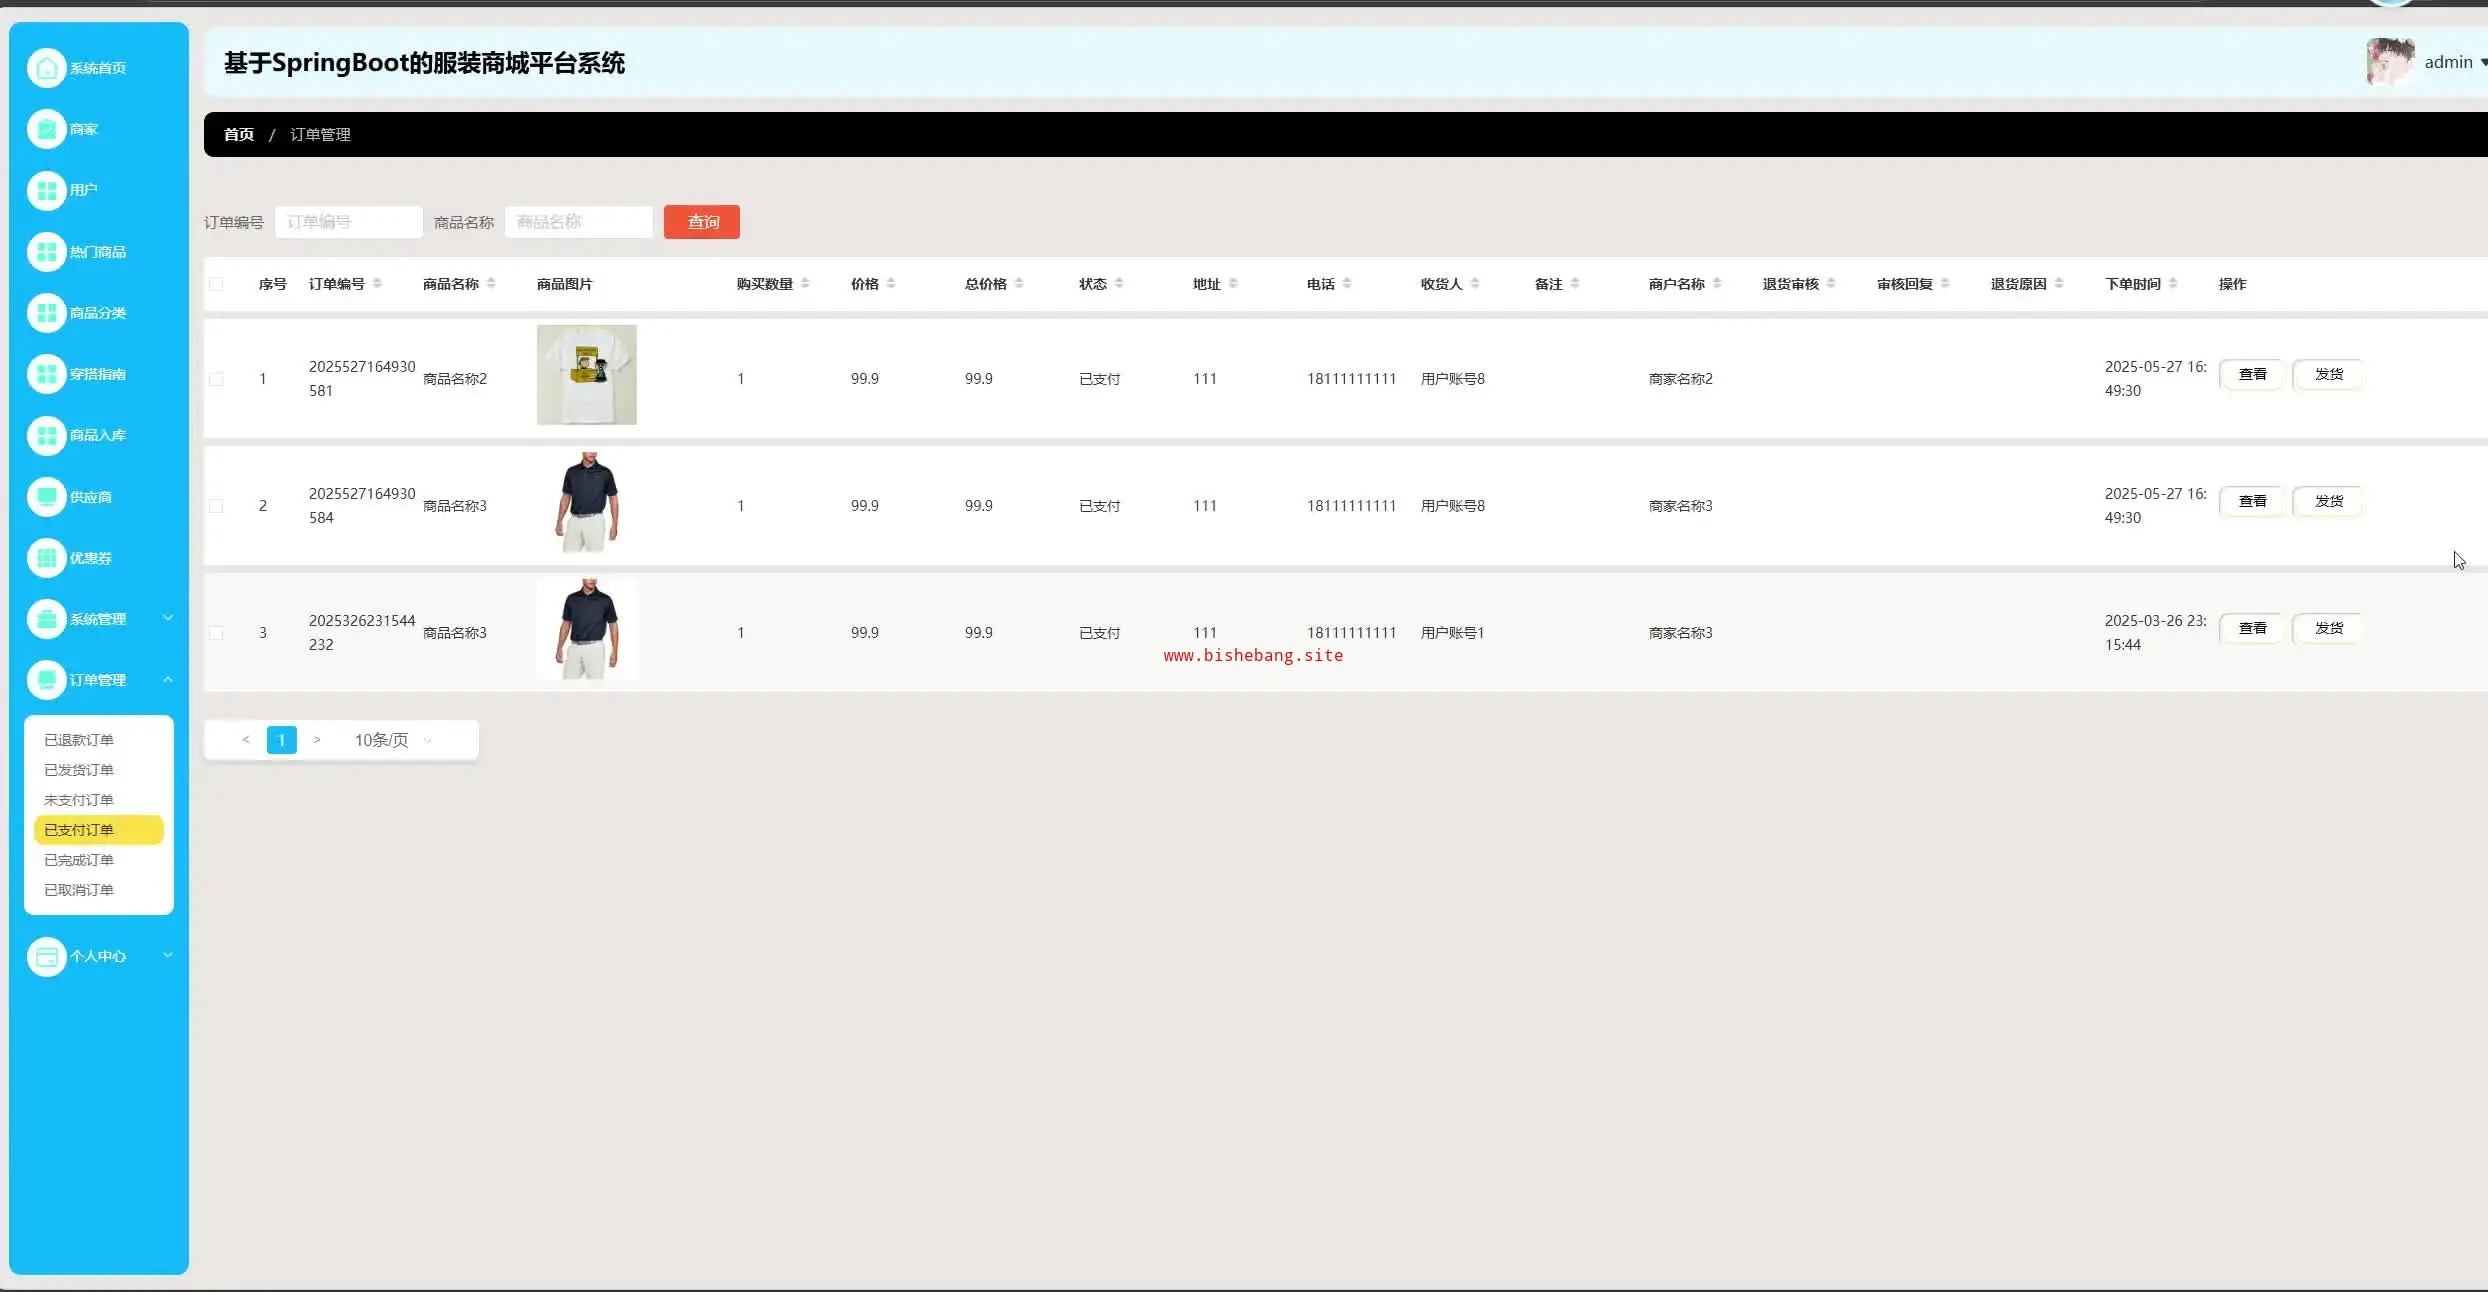Open the 10条/页 page size dropdown

[x=392, y=740]
